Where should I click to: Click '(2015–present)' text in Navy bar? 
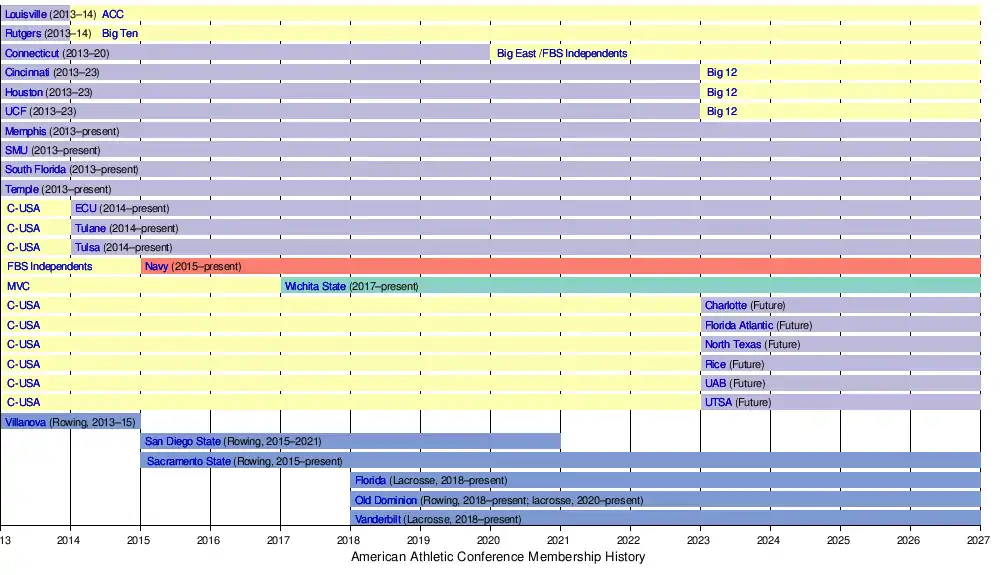pyautogui.click(x=206, y=266)
